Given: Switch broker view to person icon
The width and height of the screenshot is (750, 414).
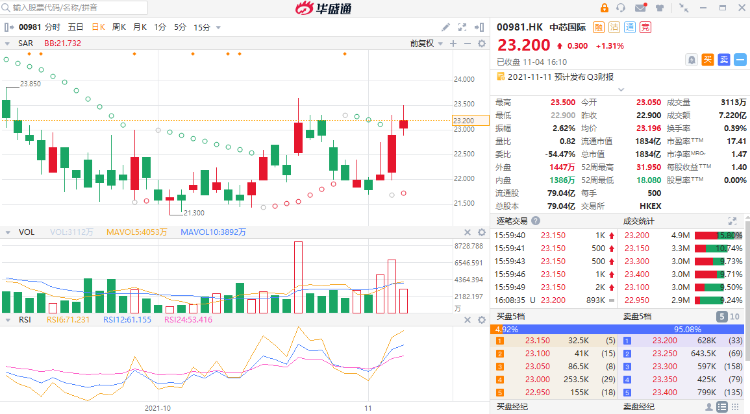Looking at the screenshot, I should (709, 407).
